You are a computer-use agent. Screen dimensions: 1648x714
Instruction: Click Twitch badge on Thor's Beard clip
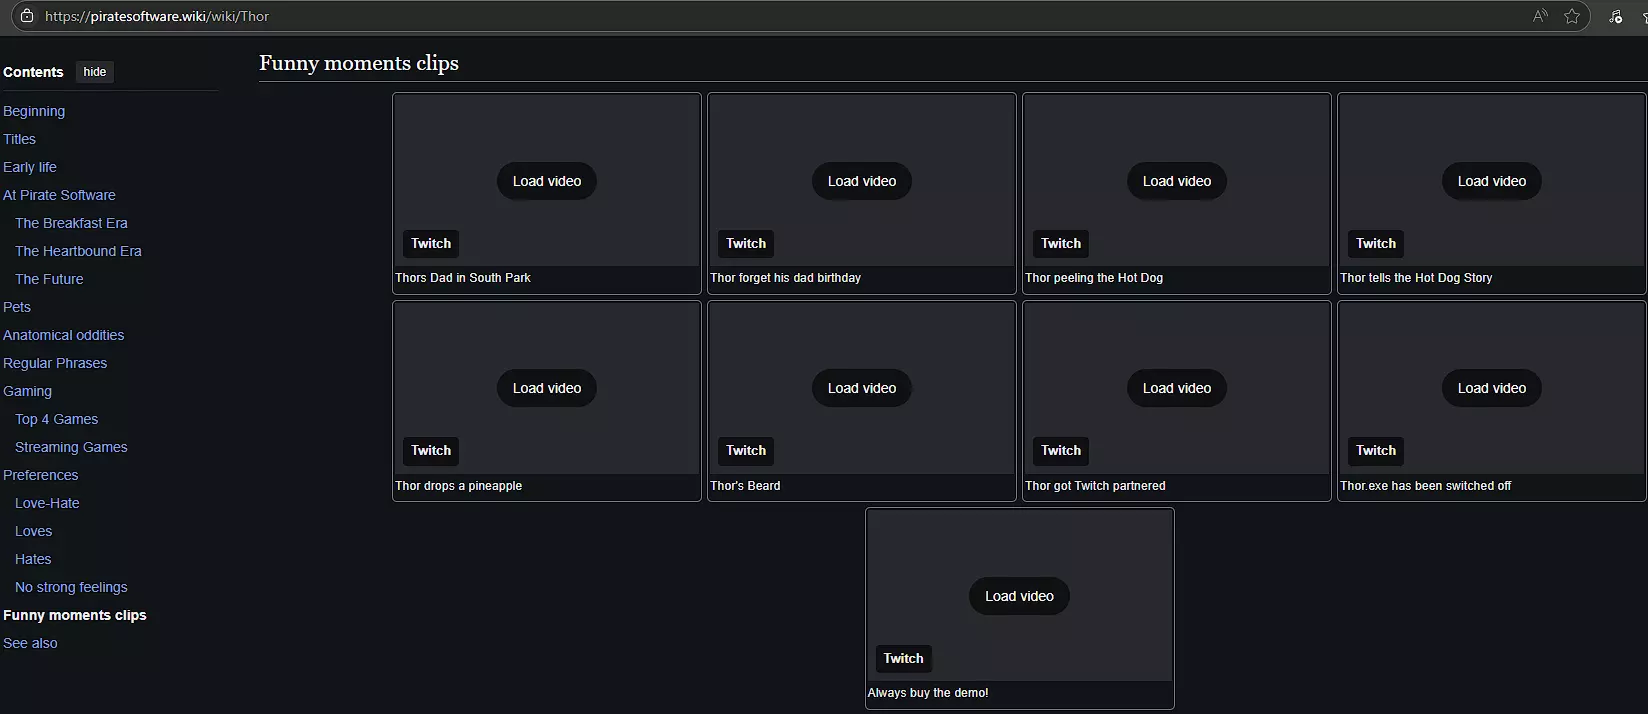(746, 450)
